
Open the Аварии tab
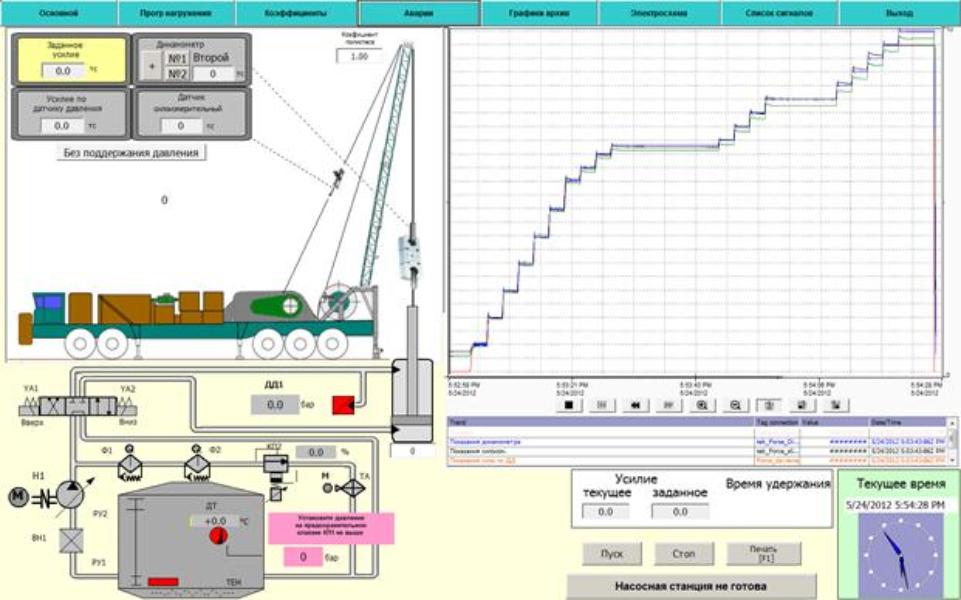[417, 14]
